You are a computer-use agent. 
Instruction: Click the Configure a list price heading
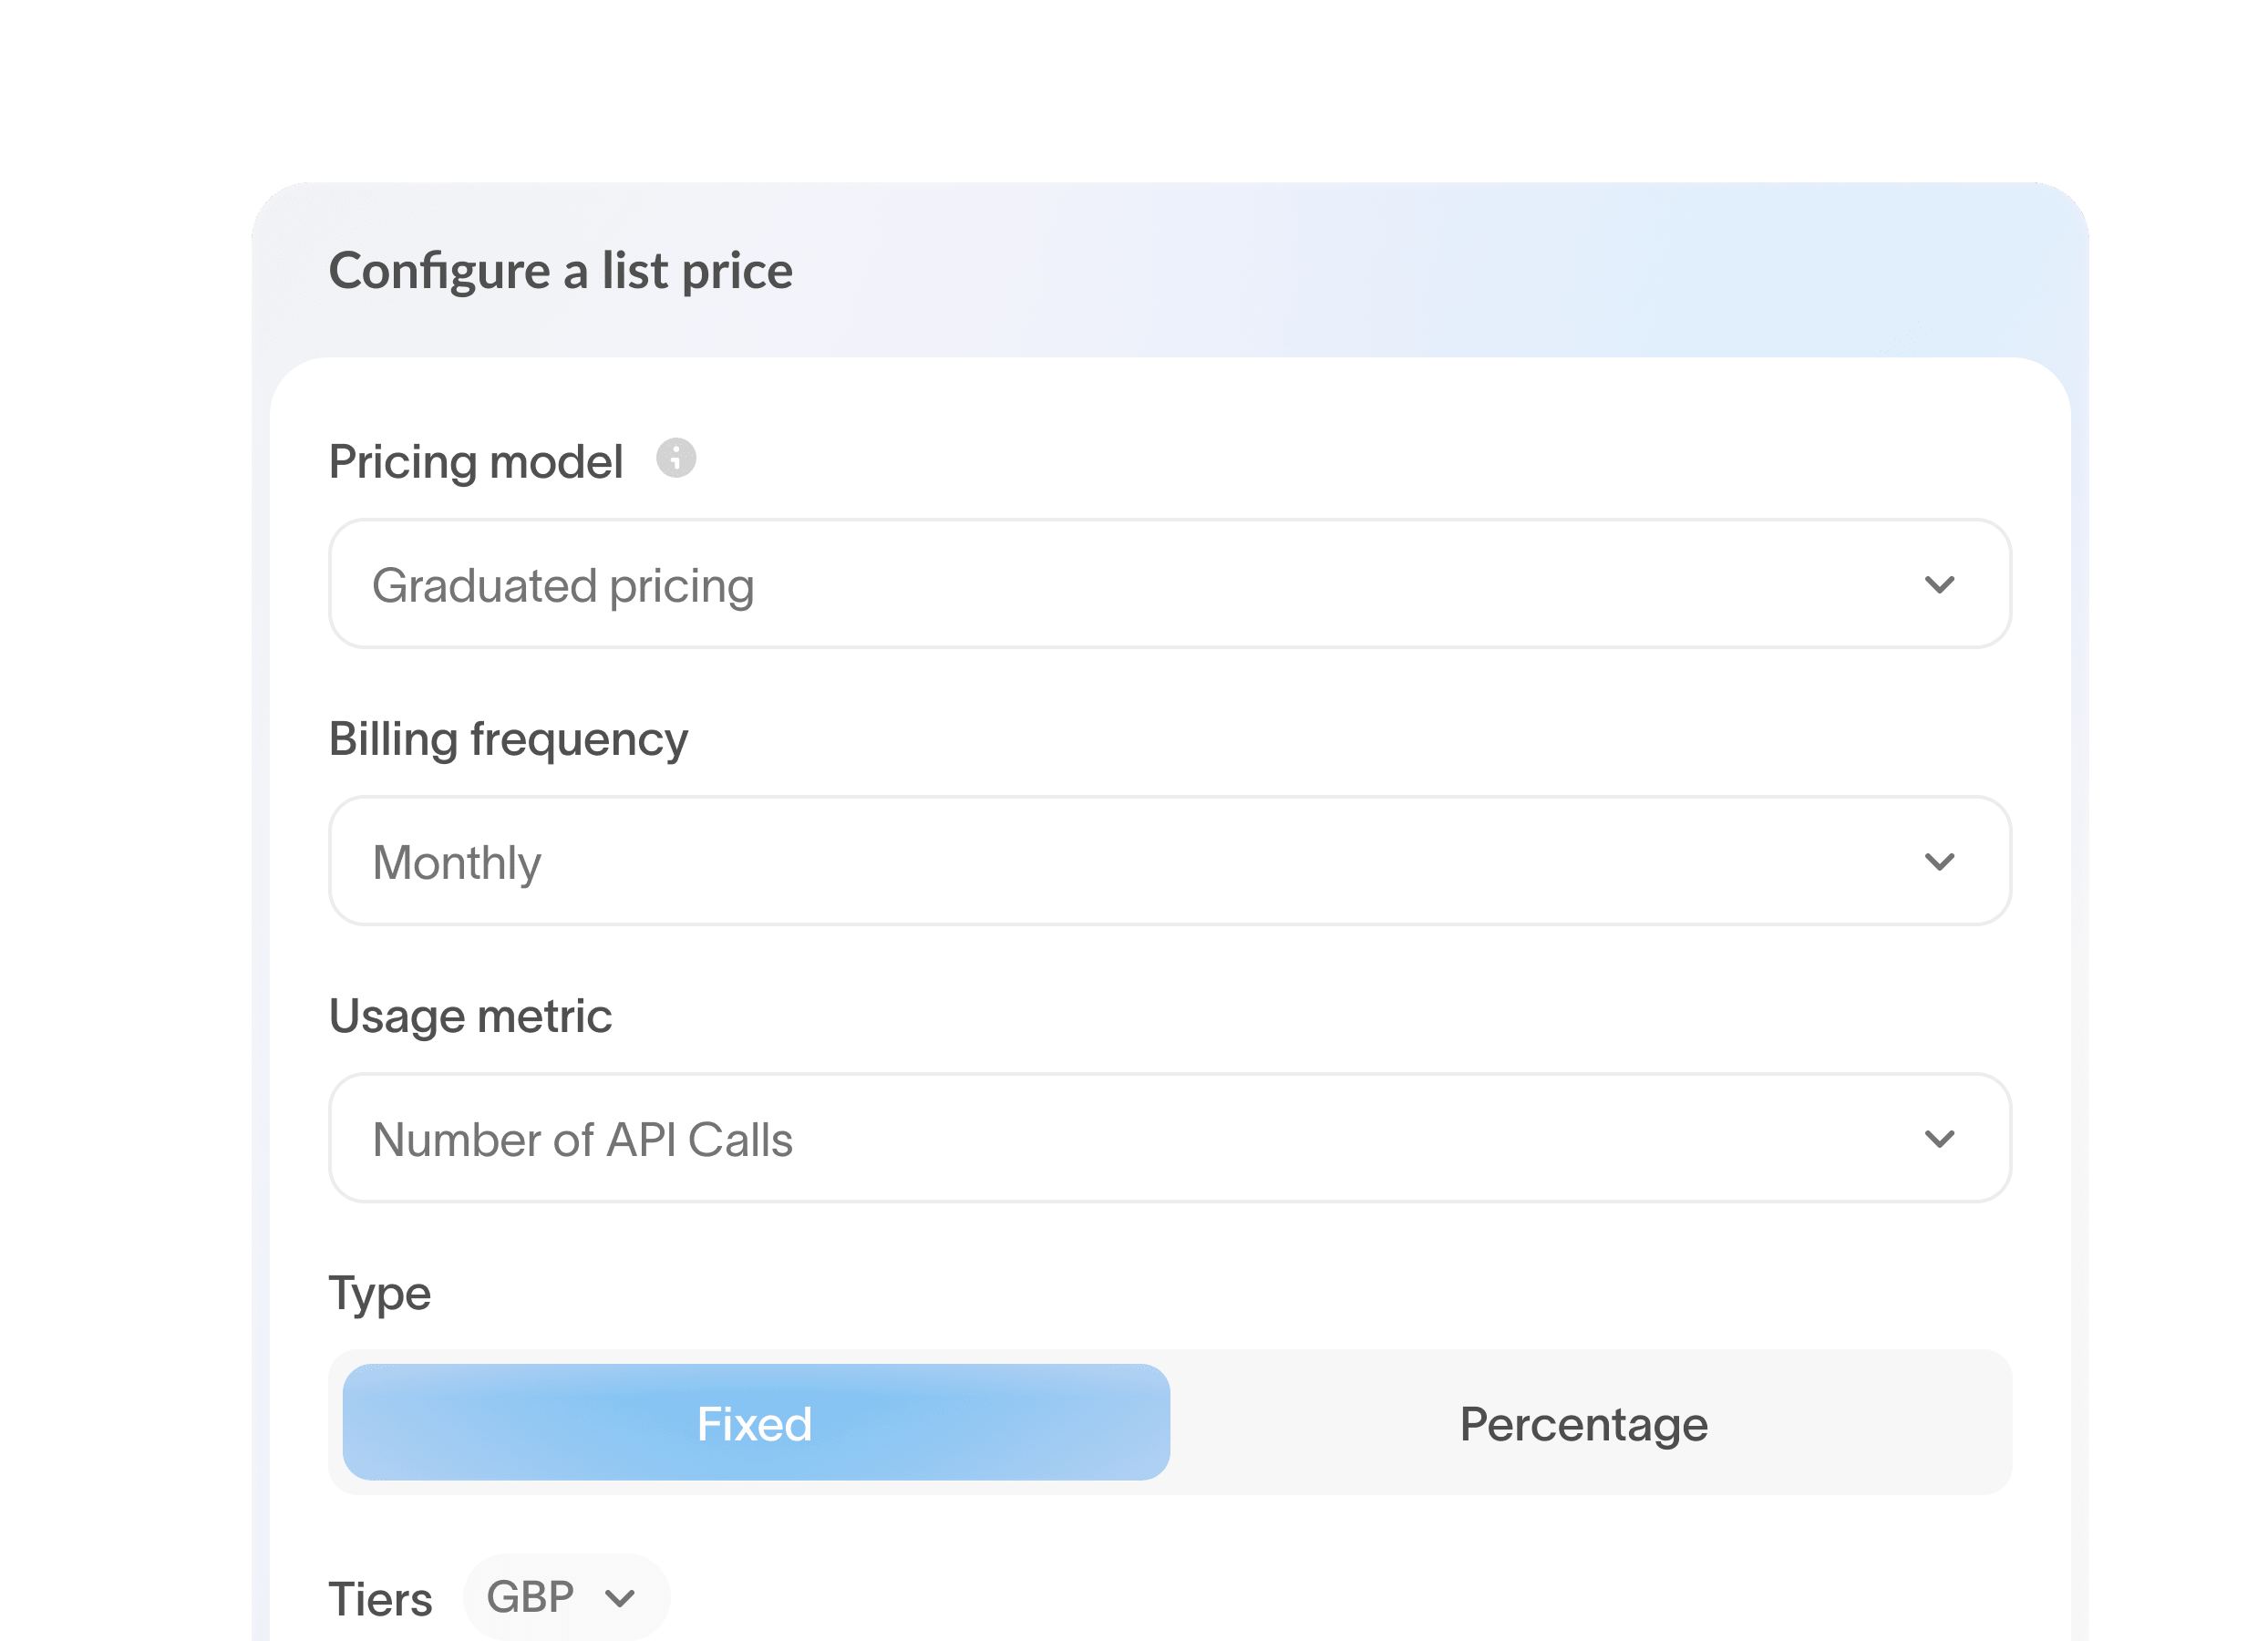click(x=561, y=269)
